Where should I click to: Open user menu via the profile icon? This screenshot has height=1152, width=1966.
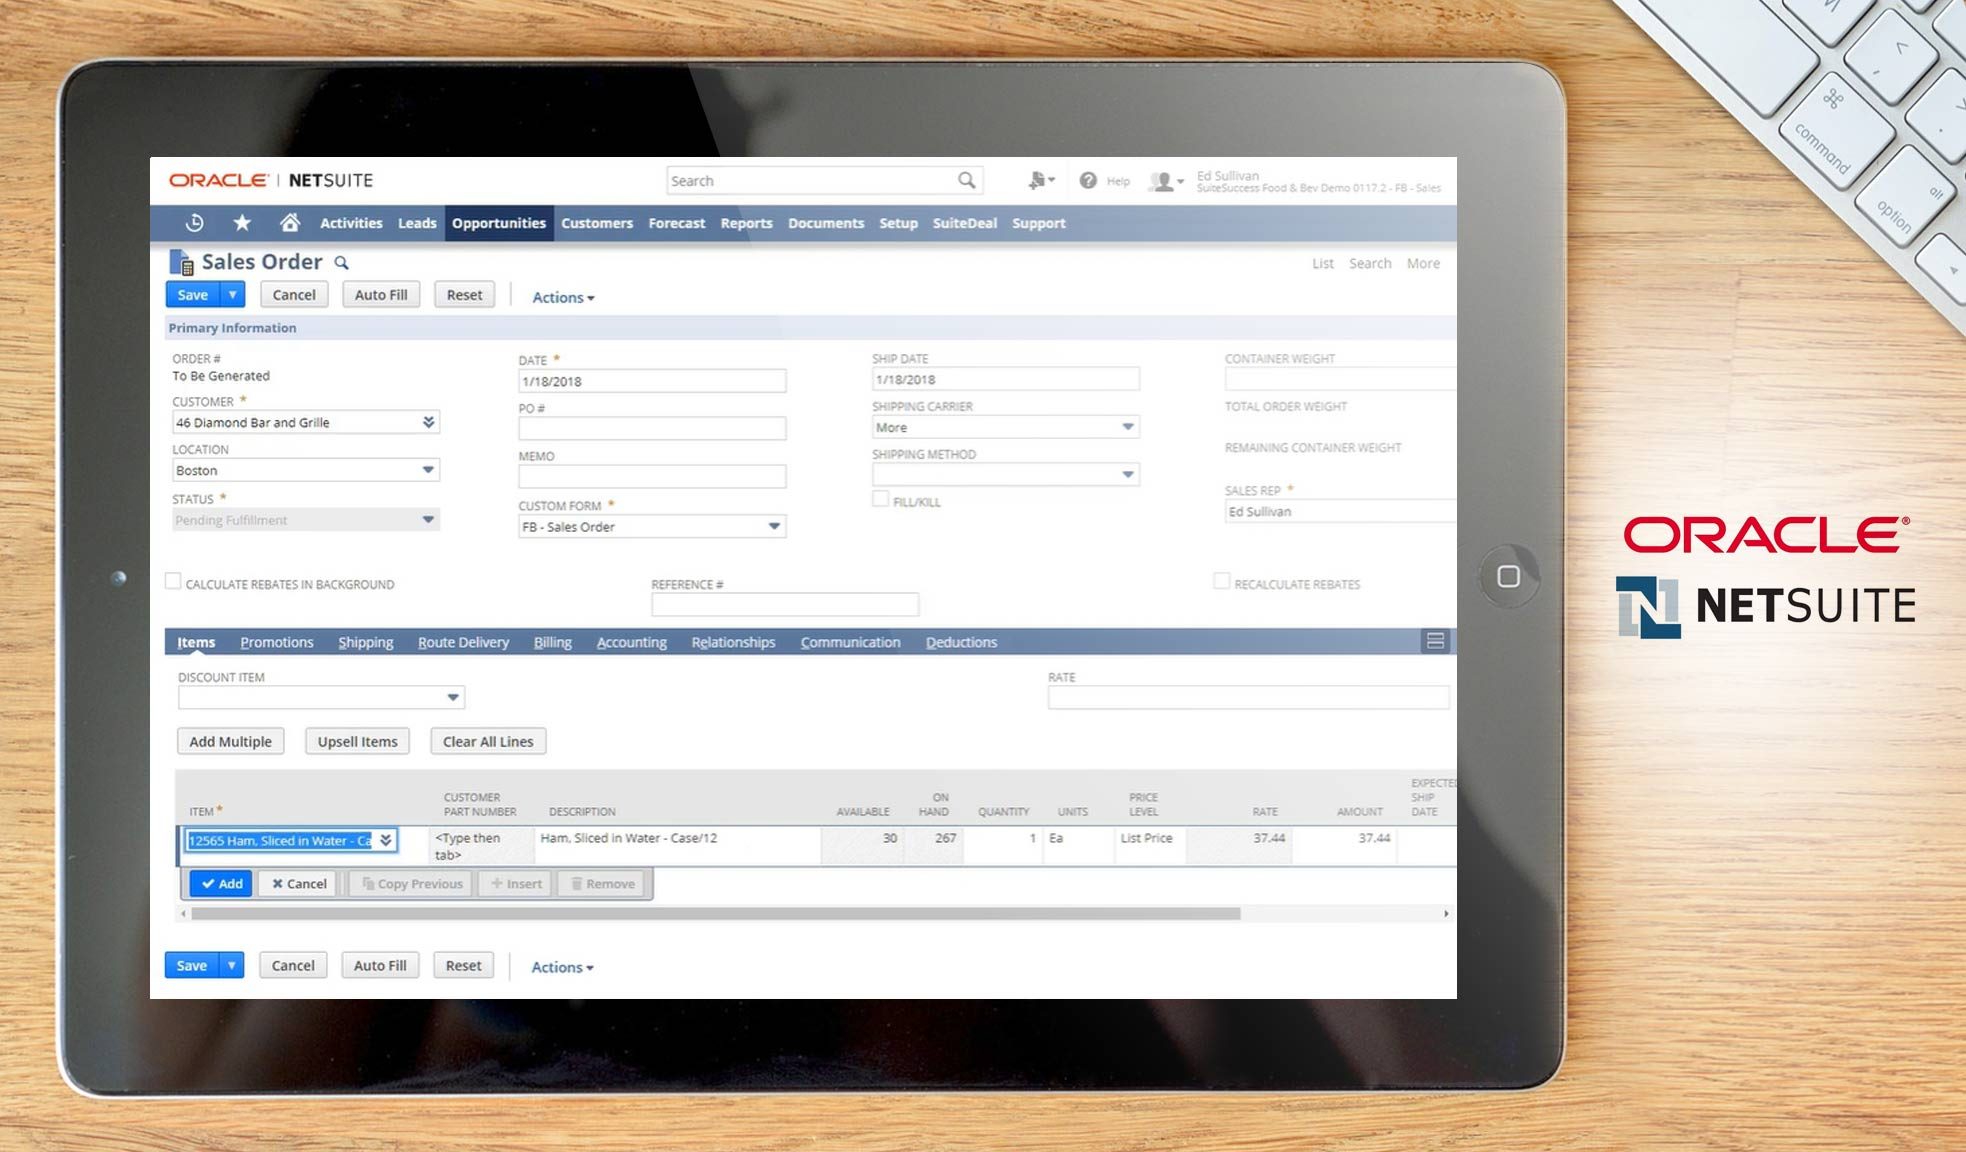[1161, 181]
